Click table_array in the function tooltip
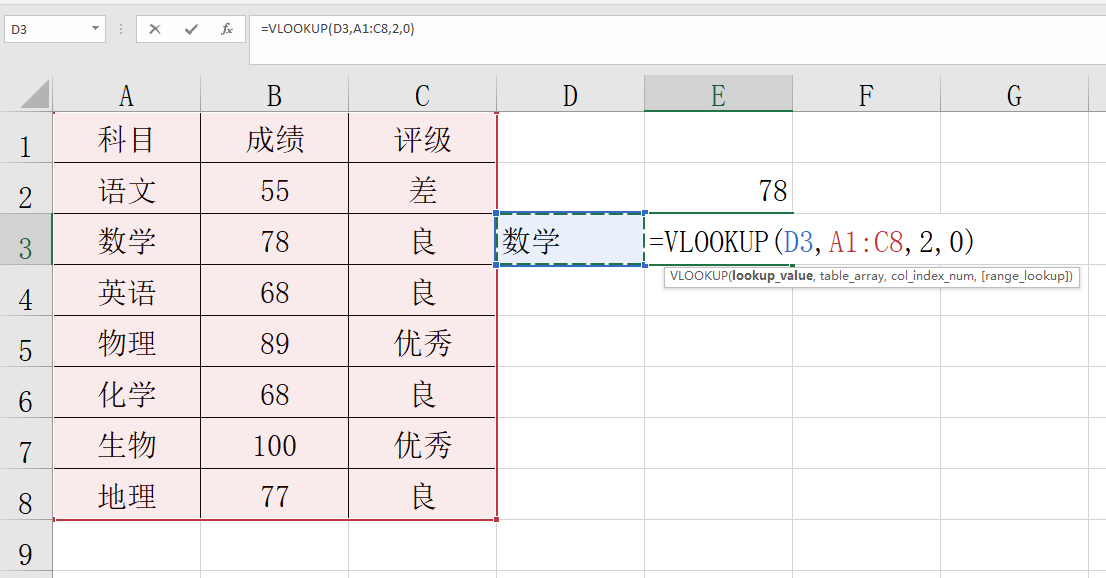The image size is (1106, 578). (852, 276)
